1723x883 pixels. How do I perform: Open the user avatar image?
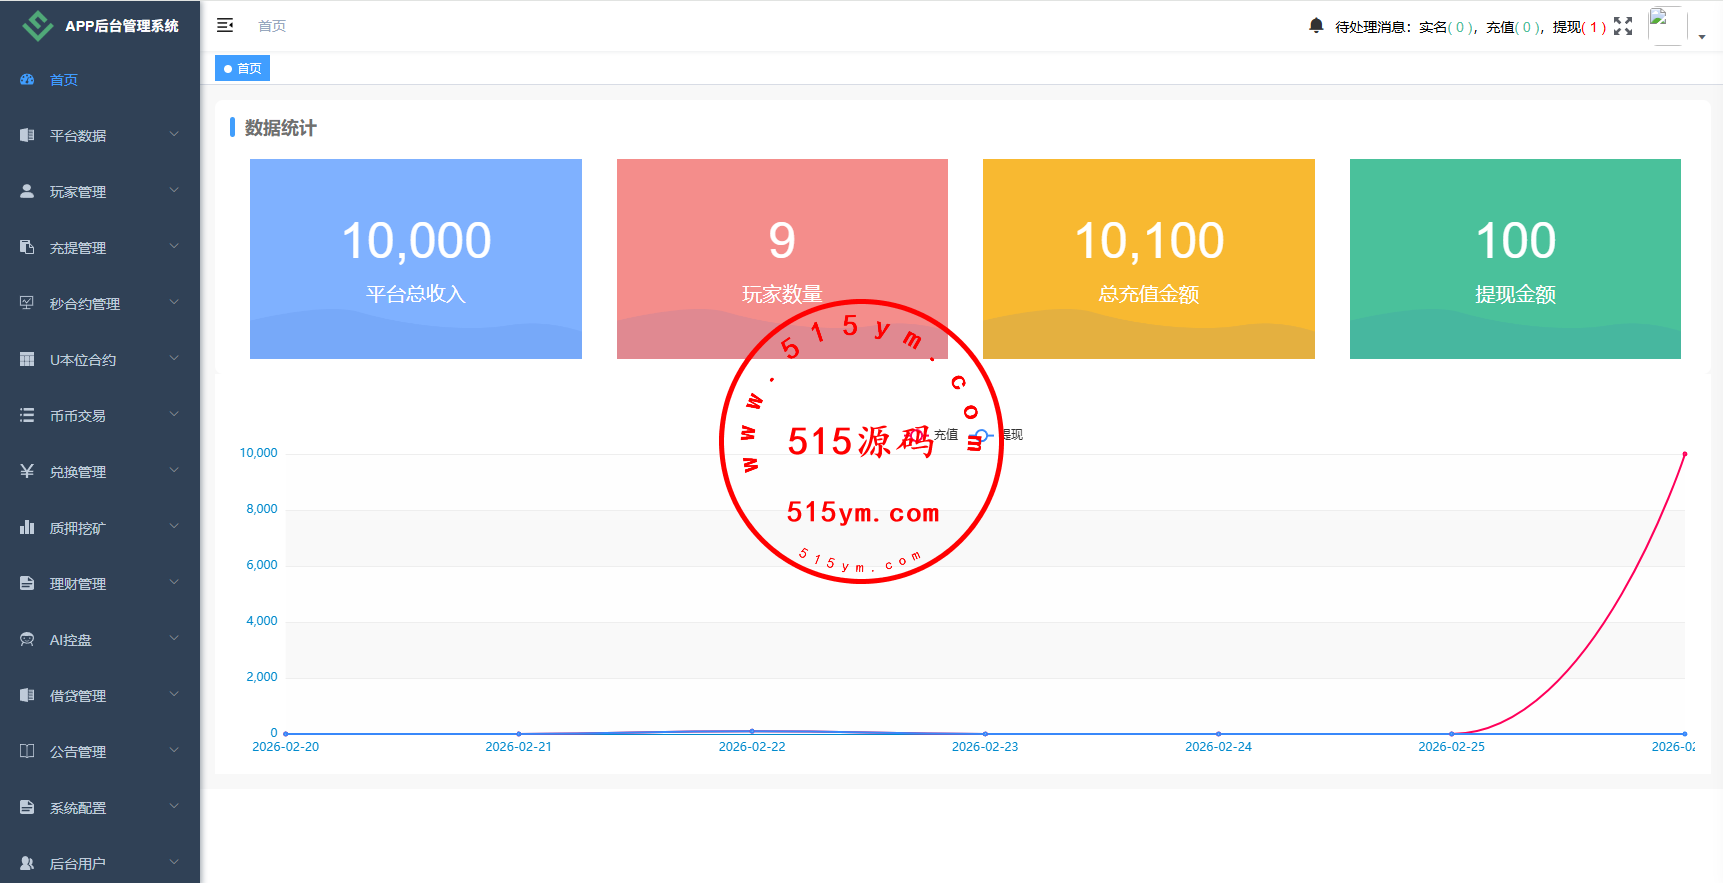1665,25
